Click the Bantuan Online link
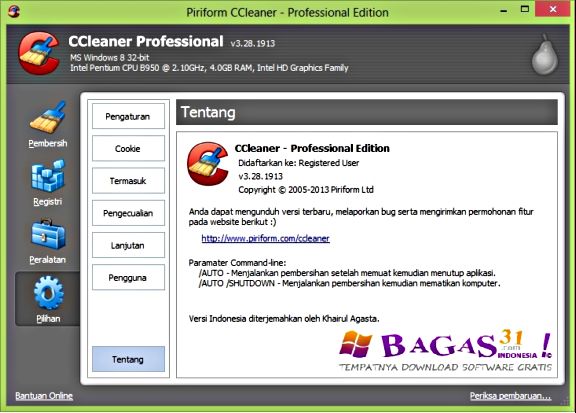Viewport: 576px width, 413px height. click(44, 396)
